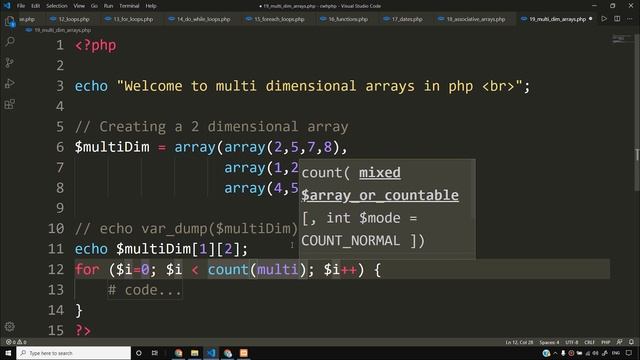
Task: Open the Explorer view in activity bar
Action: coord(10,21)
